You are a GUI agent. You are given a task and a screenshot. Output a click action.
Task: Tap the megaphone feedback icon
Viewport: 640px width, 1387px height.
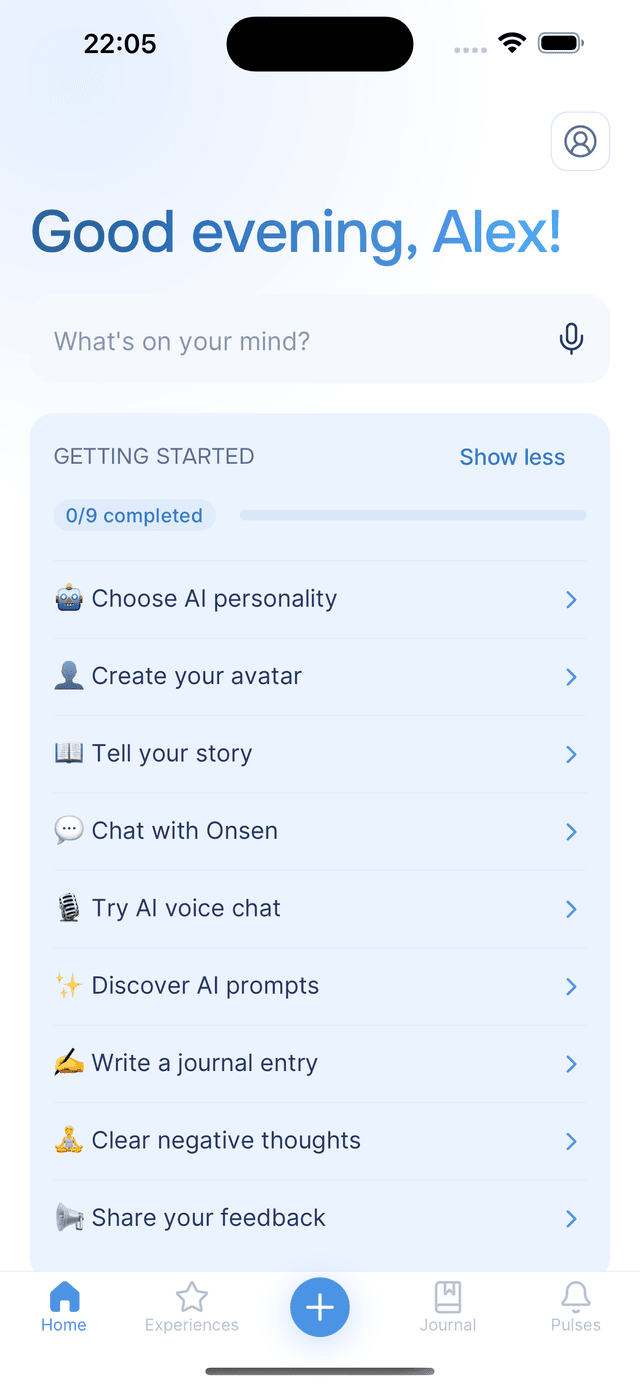pos(68,1217)
